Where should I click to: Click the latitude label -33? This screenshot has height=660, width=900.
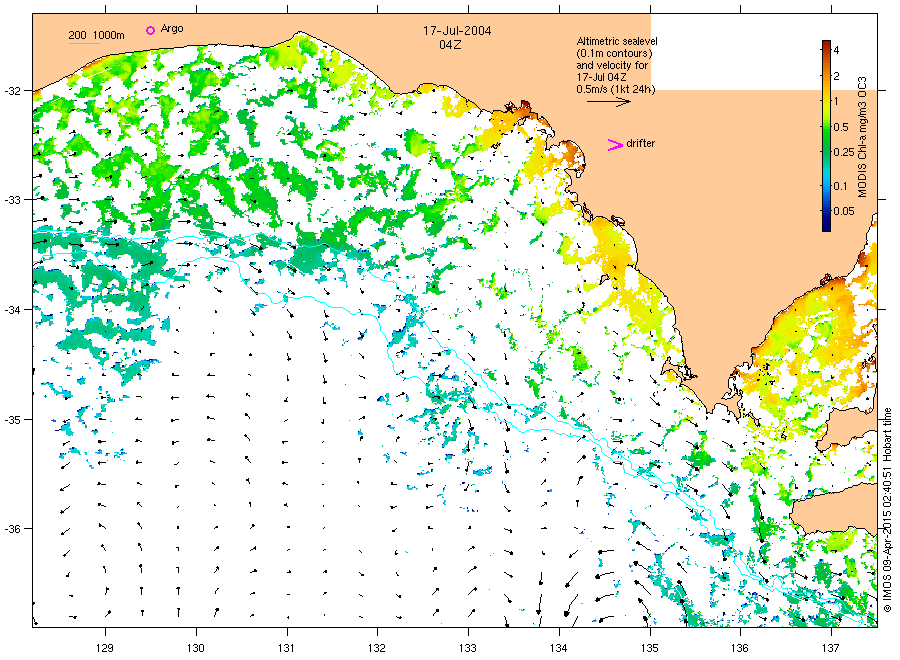(x=14, y=200)
